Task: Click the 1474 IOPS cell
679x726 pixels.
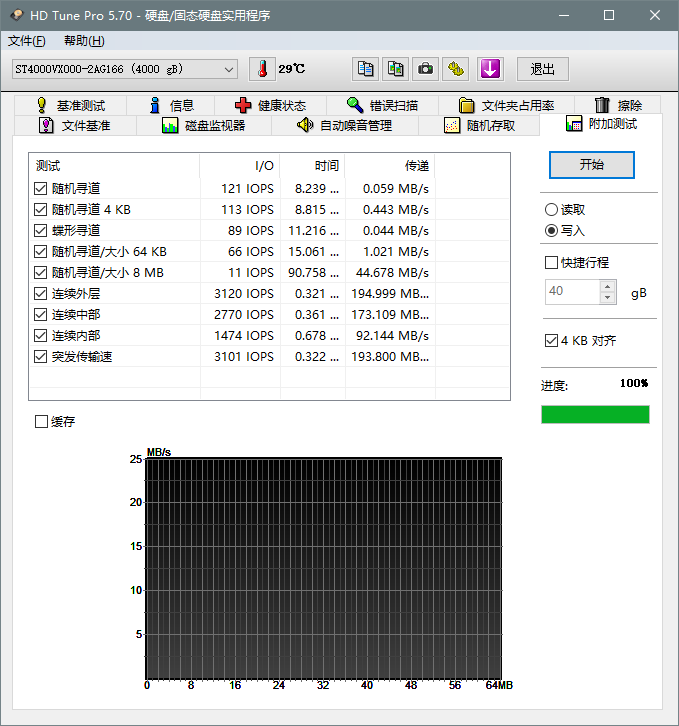Action: (244, 336)
